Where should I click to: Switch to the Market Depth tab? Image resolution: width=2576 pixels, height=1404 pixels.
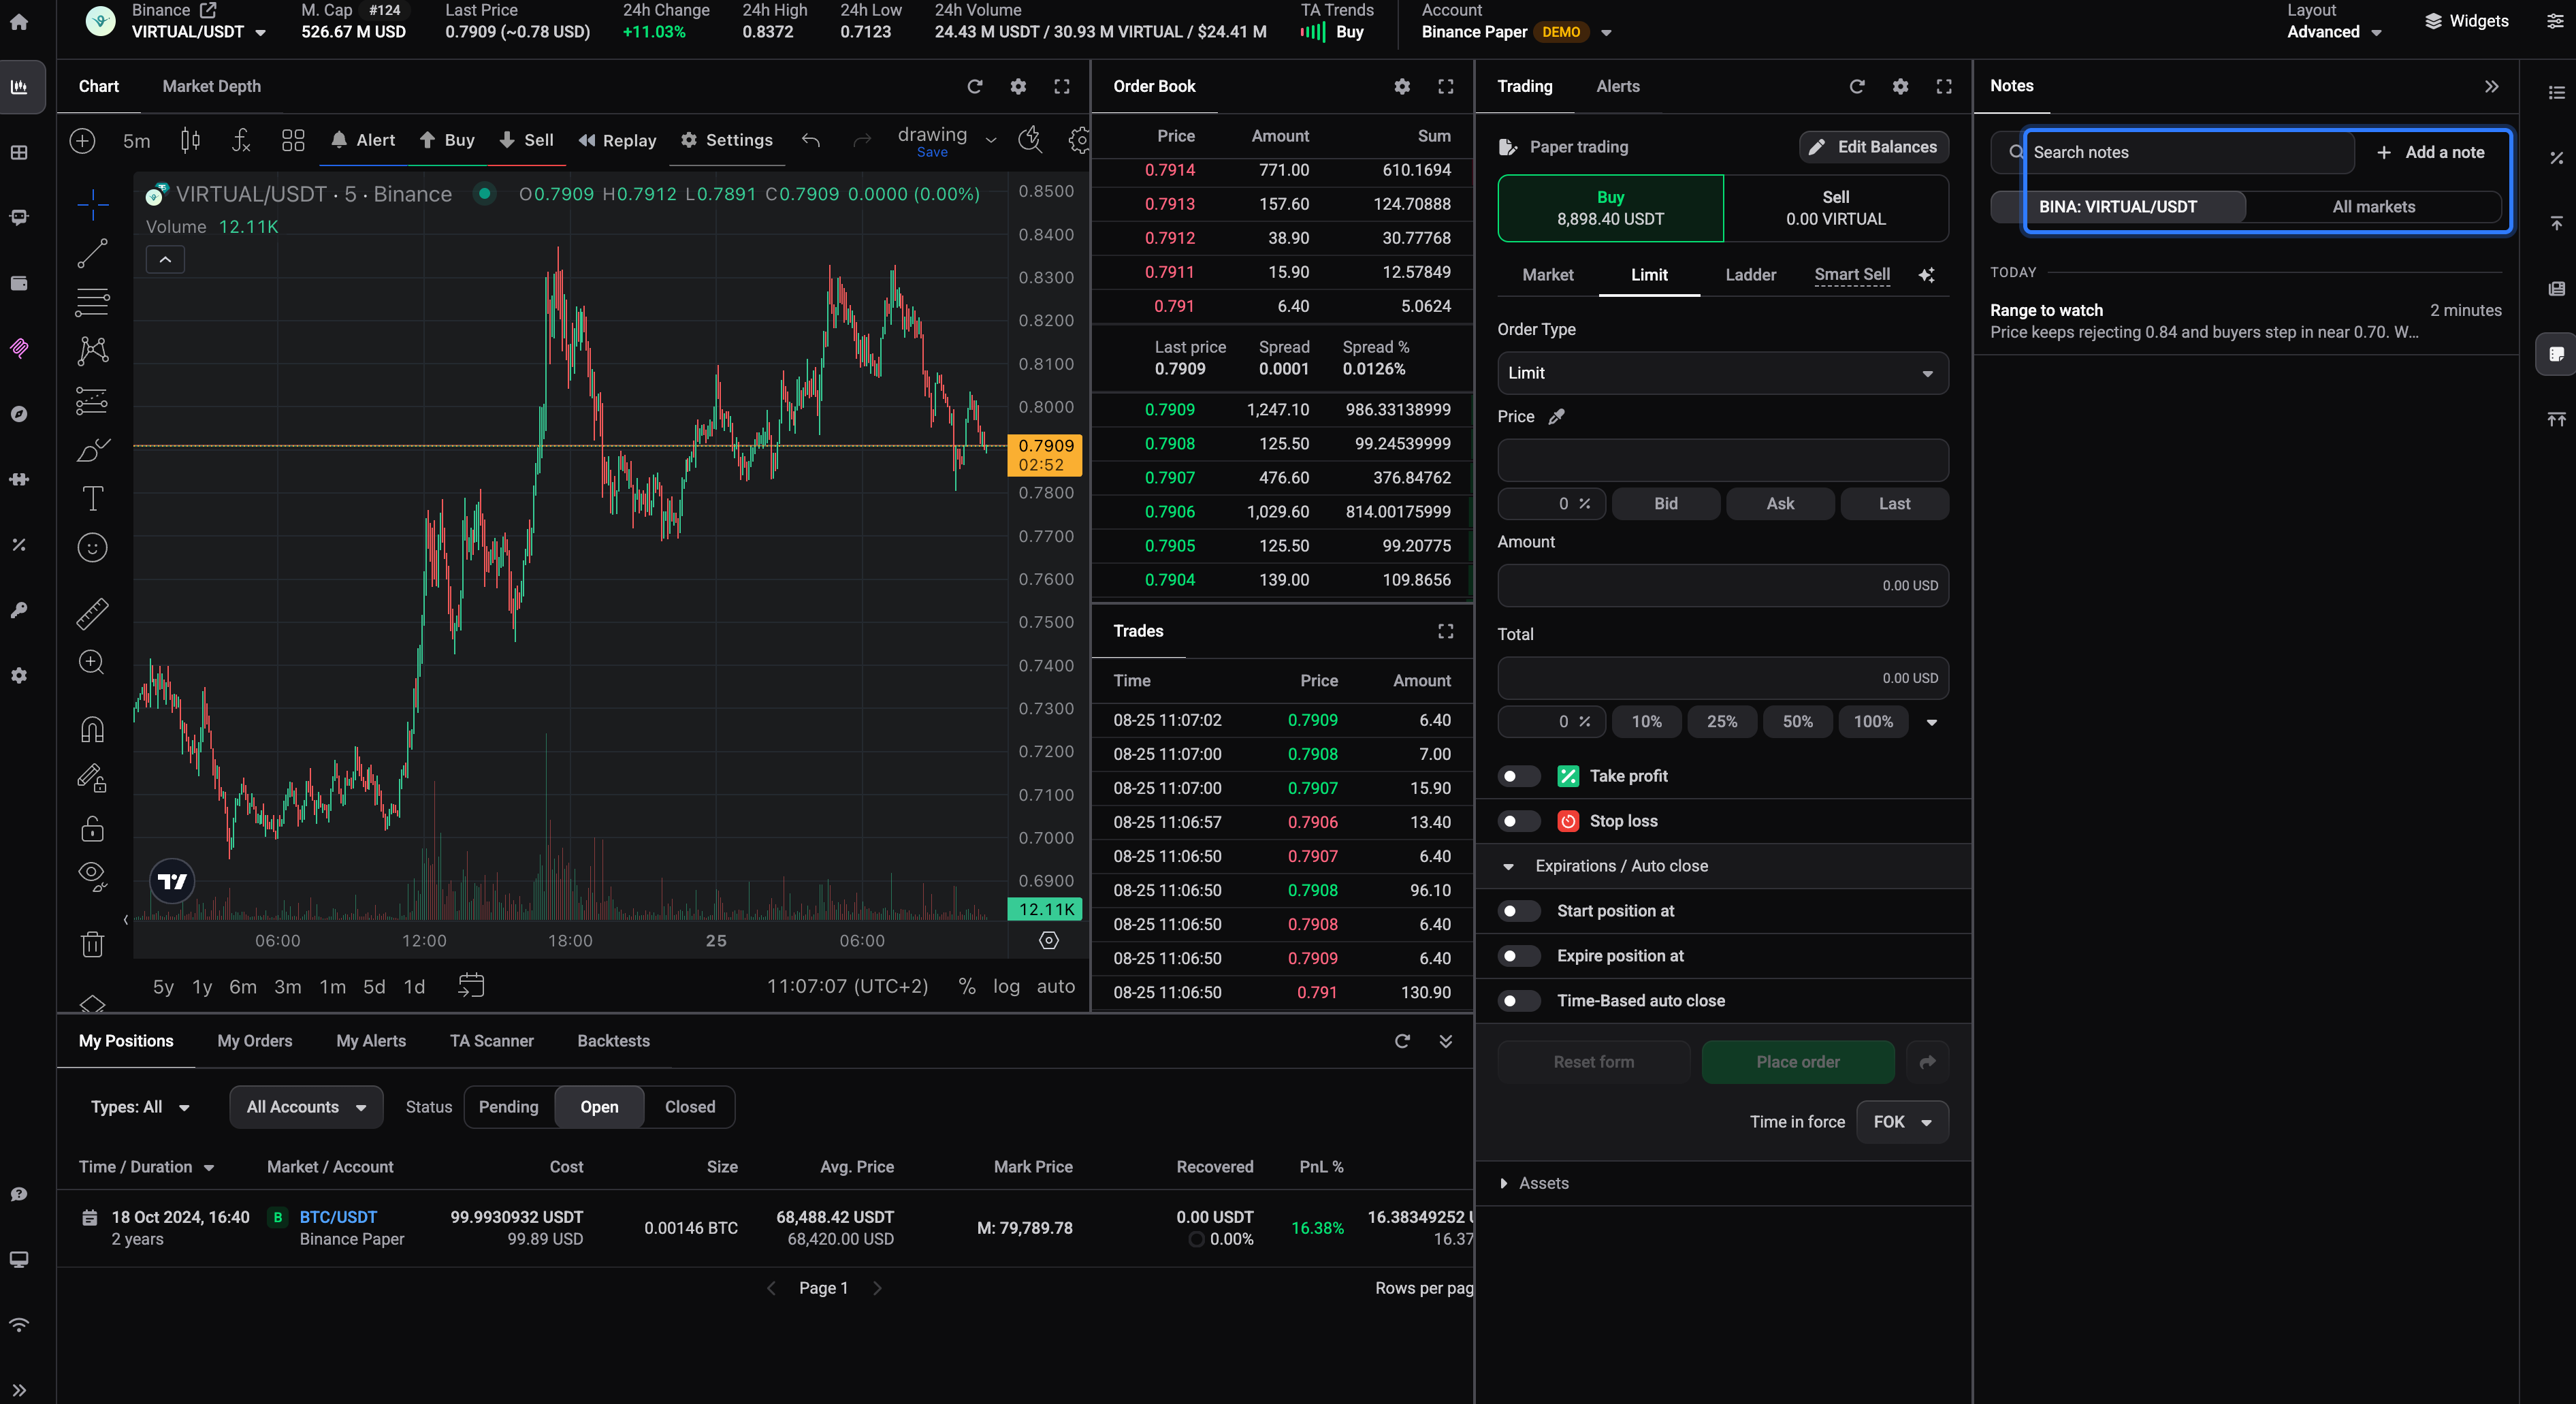(x=211, y=86)
